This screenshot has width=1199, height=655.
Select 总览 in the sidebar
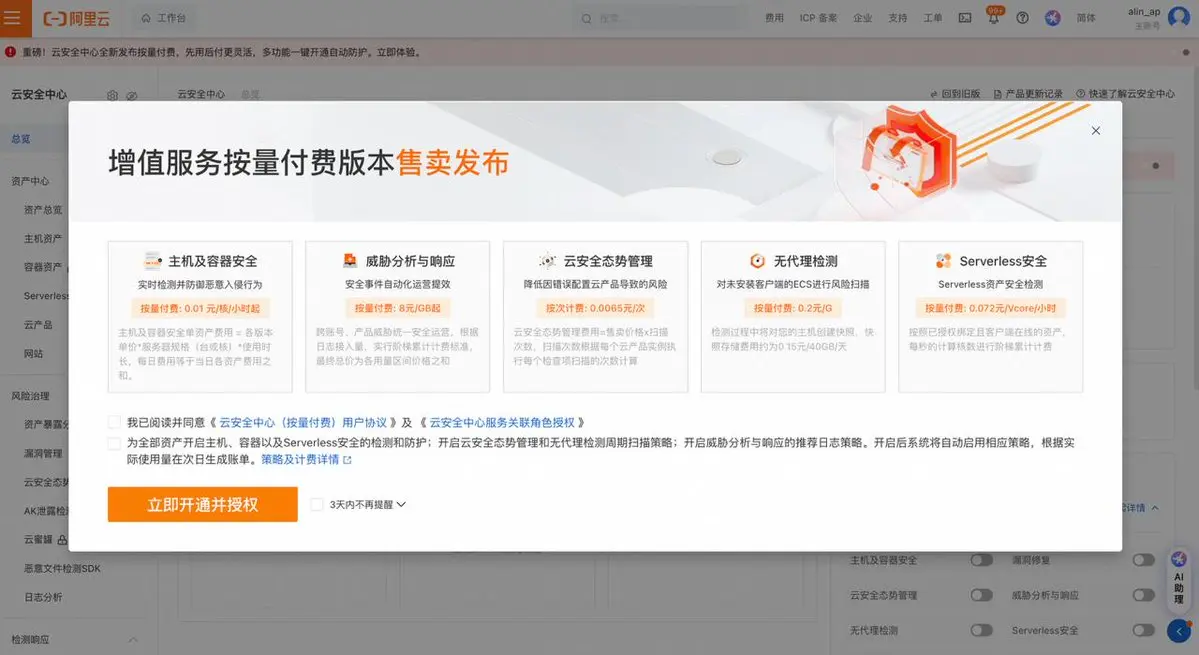pos(21,139)
